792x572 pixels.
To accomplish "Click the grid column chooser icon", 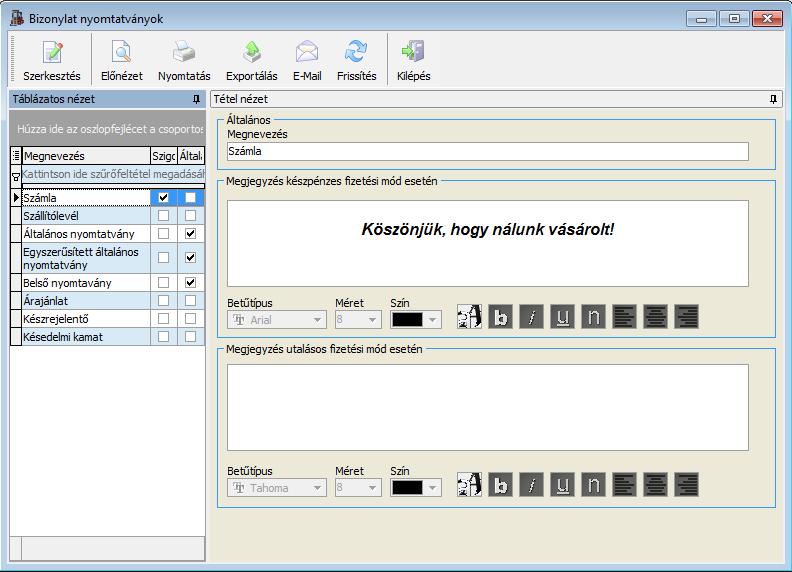I will point(16,156).
